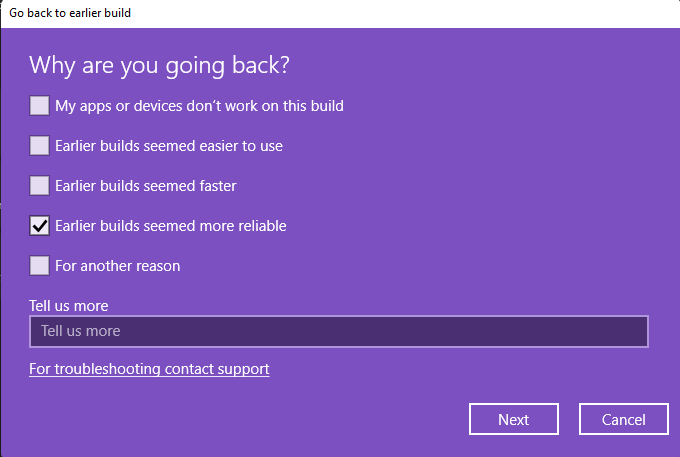Screen dimensions: 680x457
Task: Click the 'For another reason' label text
Action: (117, 265)
